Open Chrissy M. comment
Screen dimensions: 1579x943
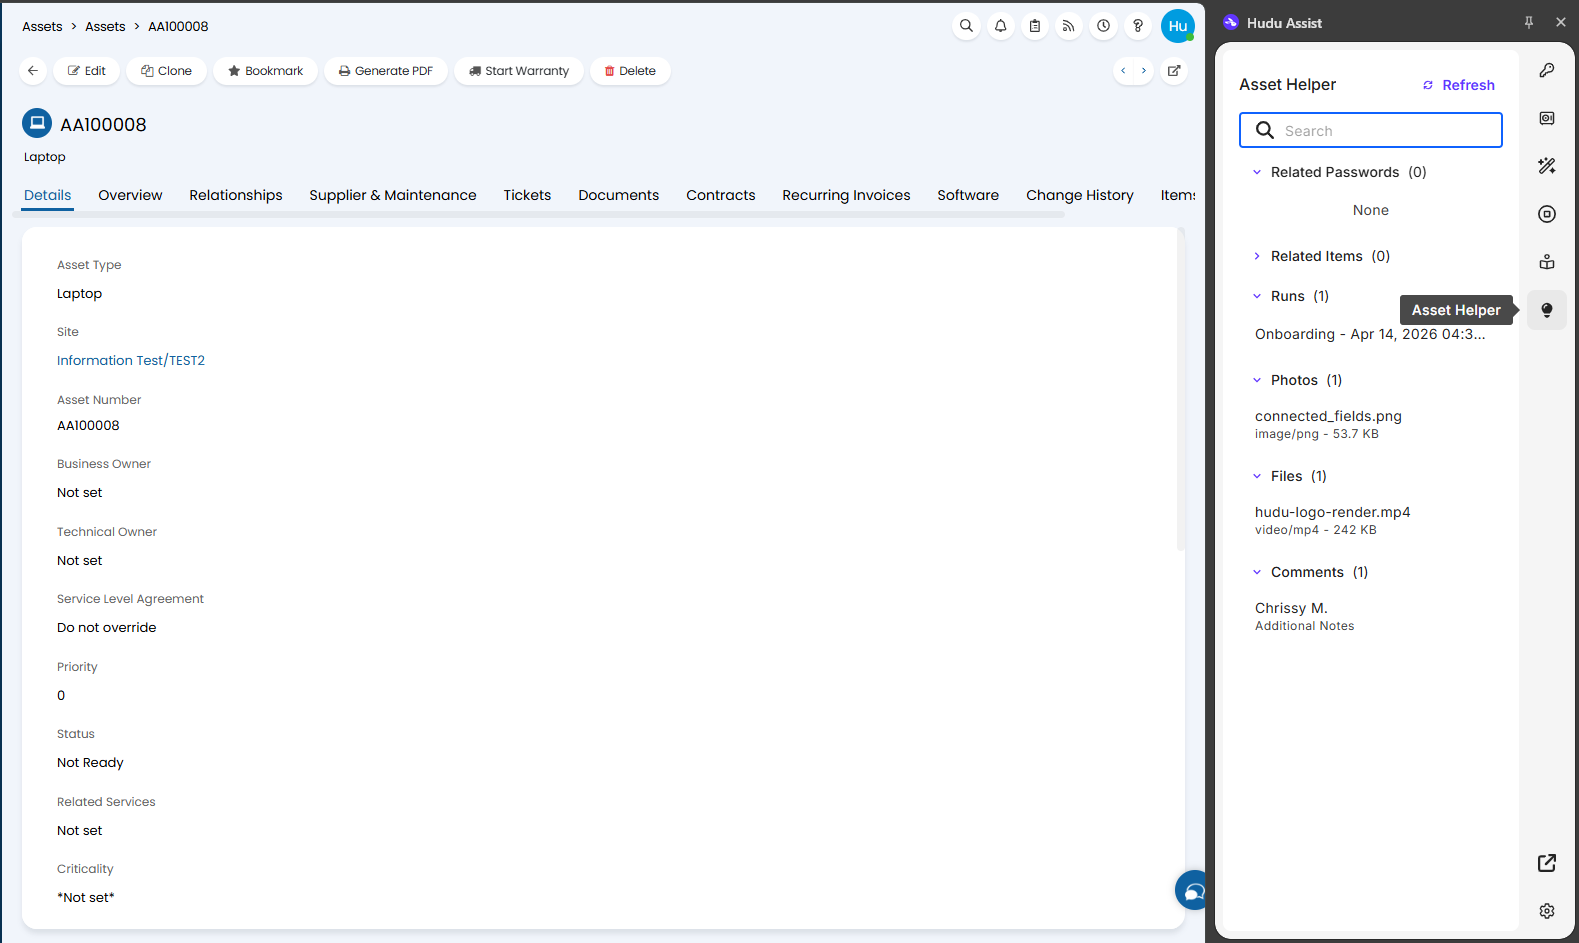point(1305,616)
